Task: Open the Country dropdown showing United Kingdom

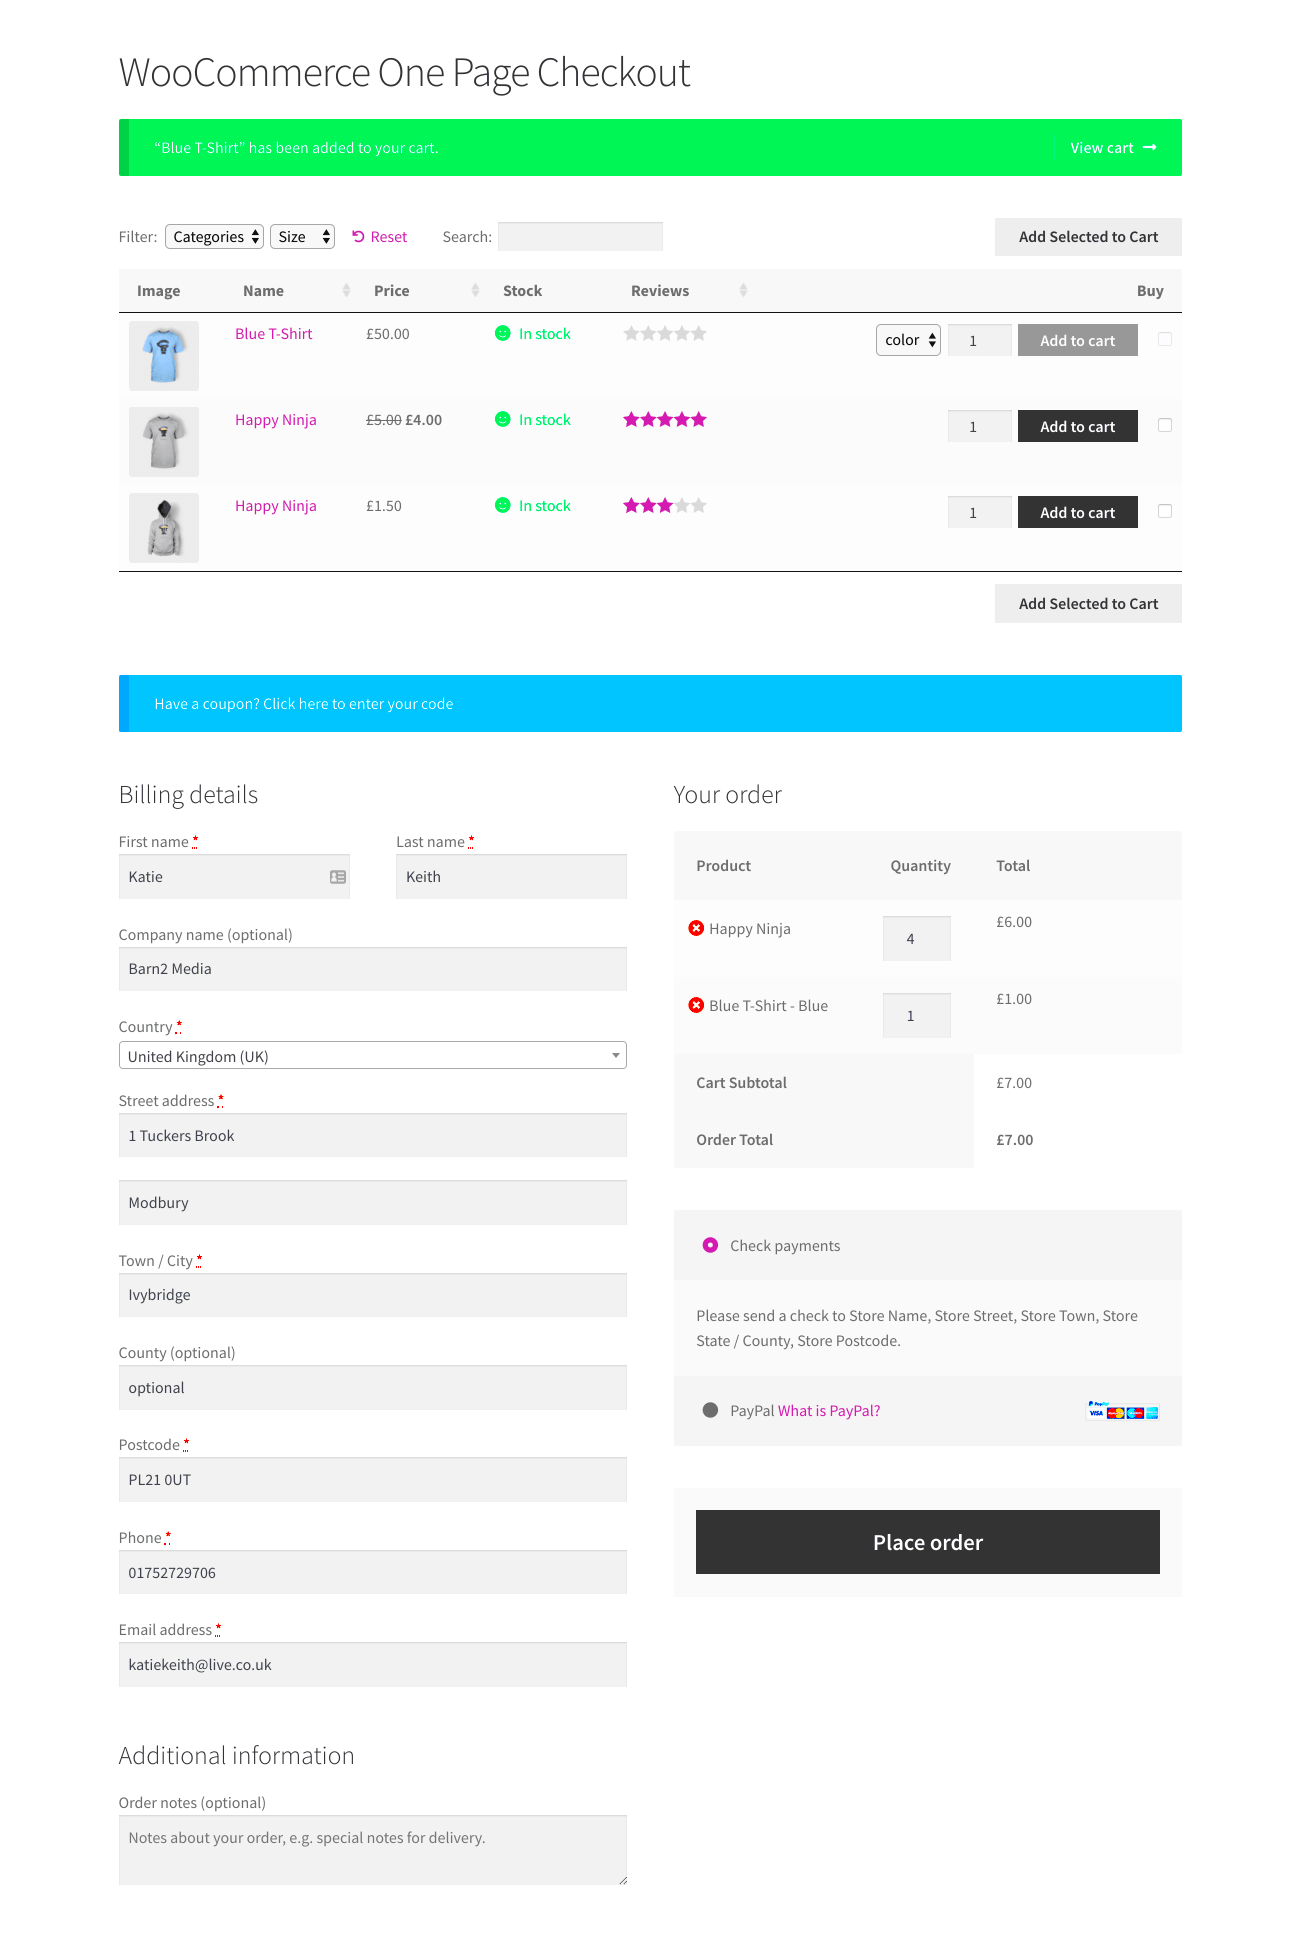Action: tap(372, 1056)
